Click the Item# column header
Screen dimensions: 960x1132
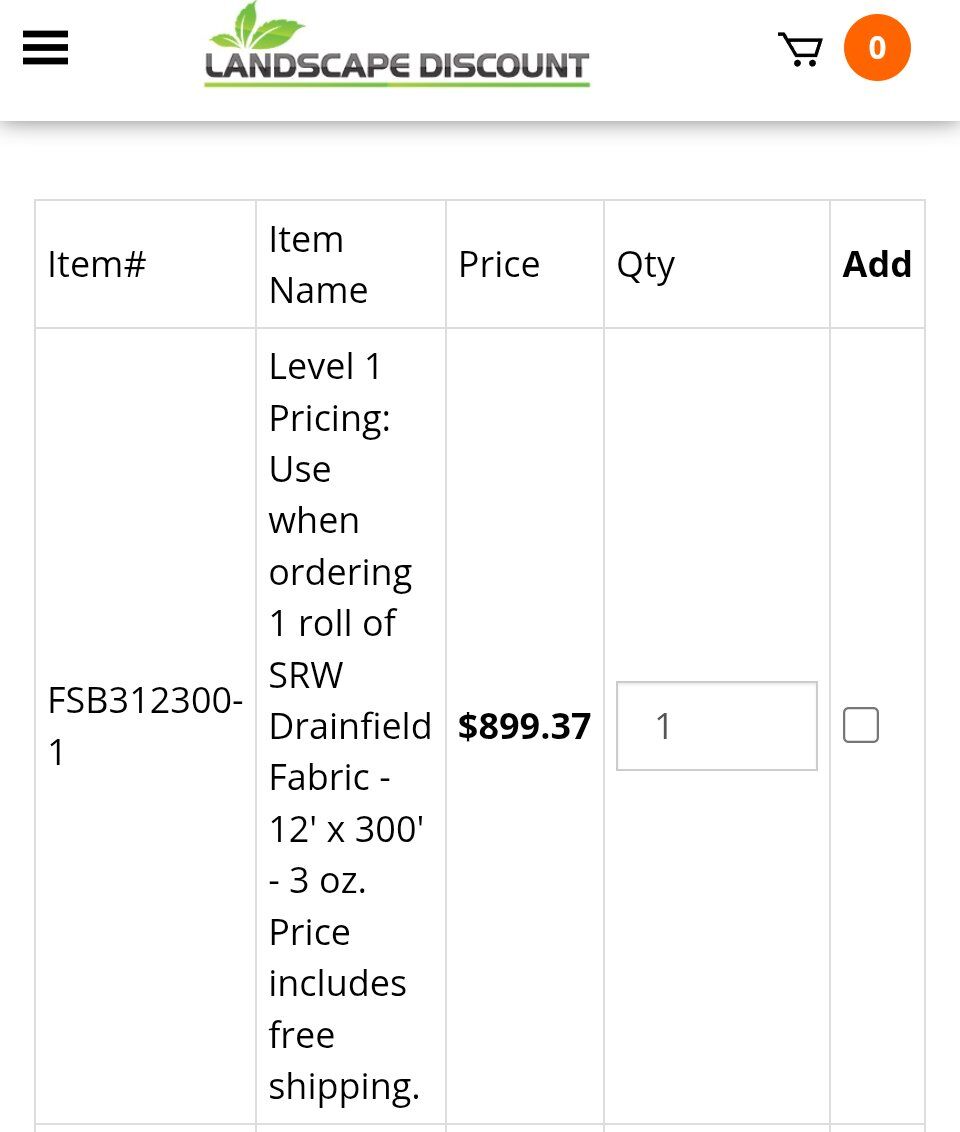click(97, 265)
